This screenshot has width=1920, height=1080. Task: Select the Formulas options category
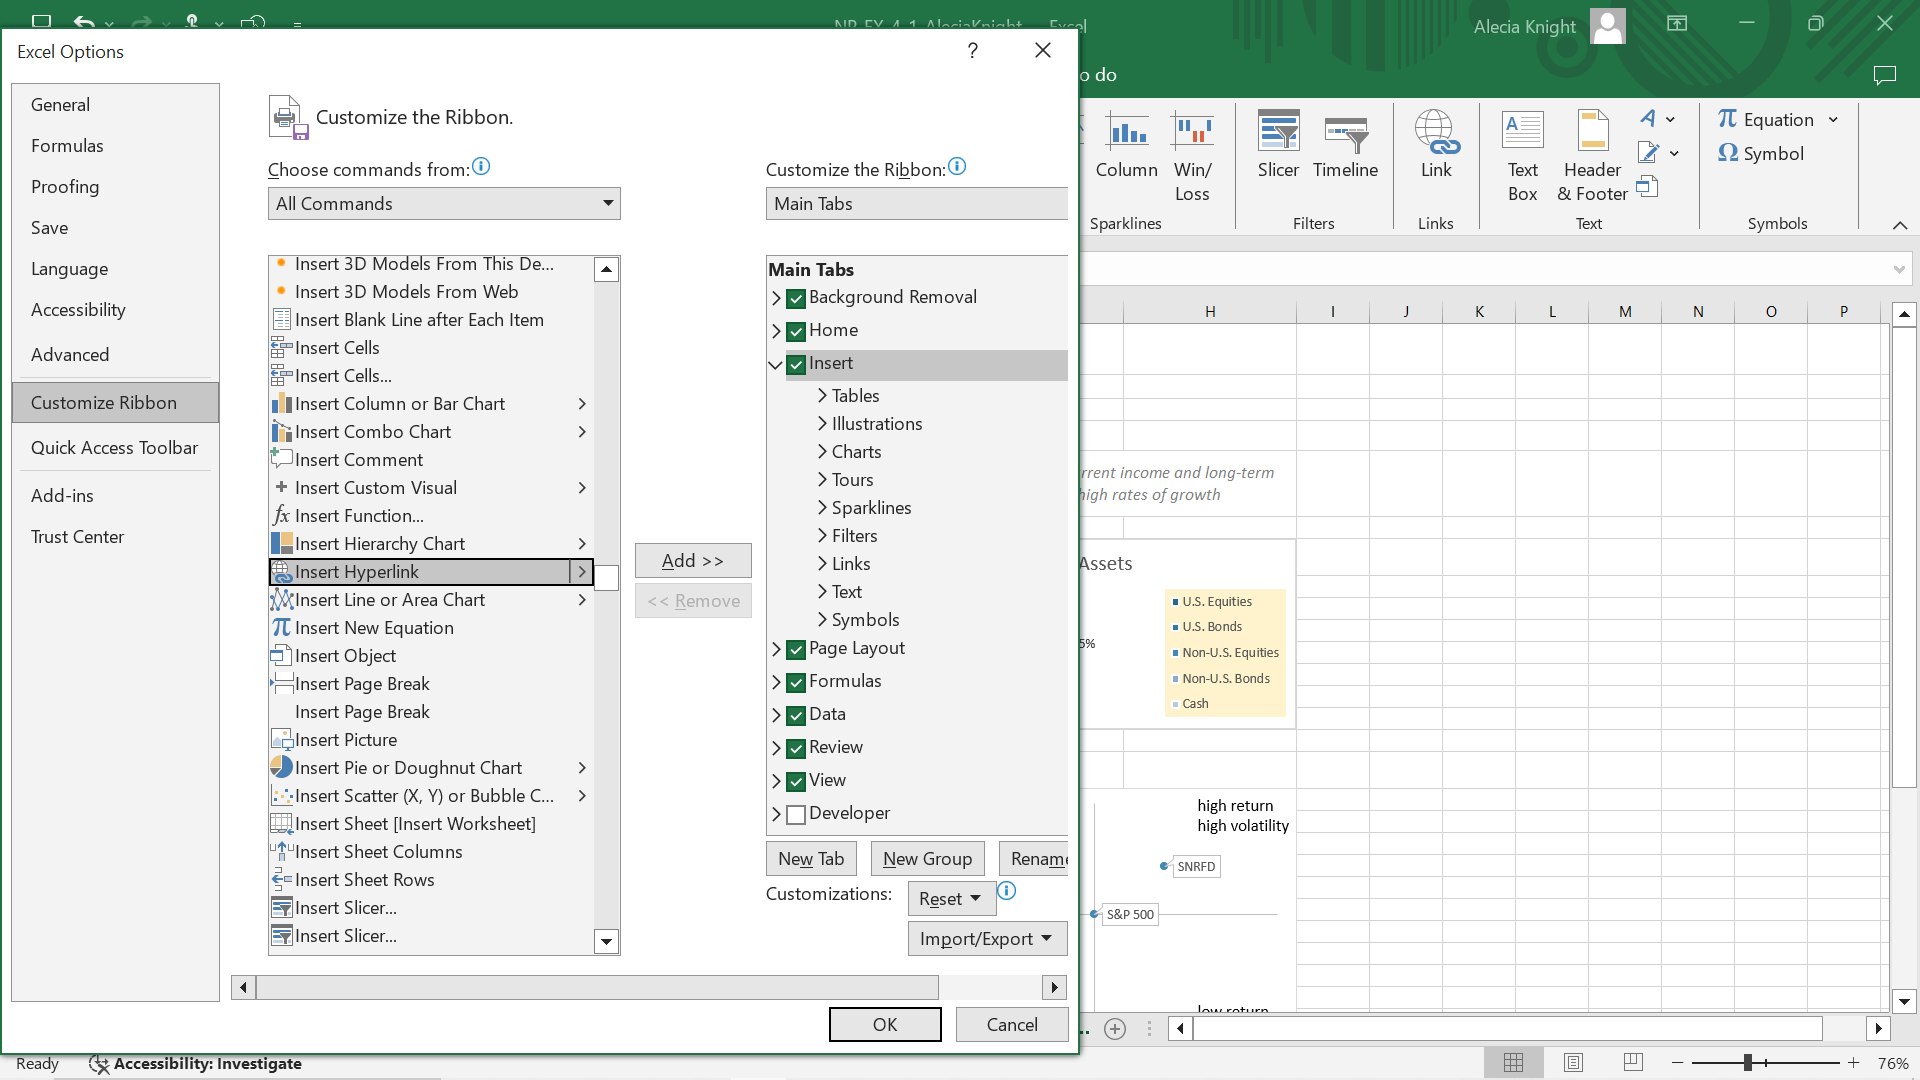point(115,145)
